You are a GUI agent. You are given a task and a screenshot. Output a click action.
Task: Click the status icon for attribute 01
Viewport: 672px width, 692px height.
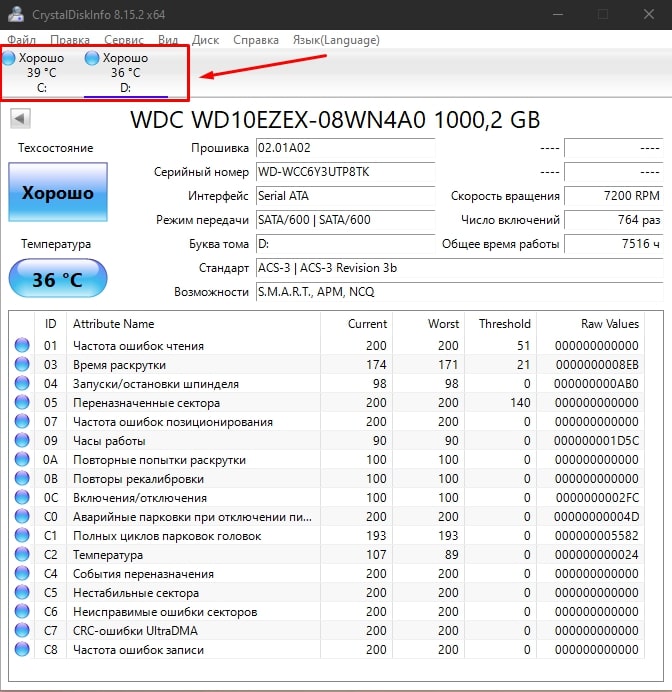pyautogui.click(x=22, y=345)
